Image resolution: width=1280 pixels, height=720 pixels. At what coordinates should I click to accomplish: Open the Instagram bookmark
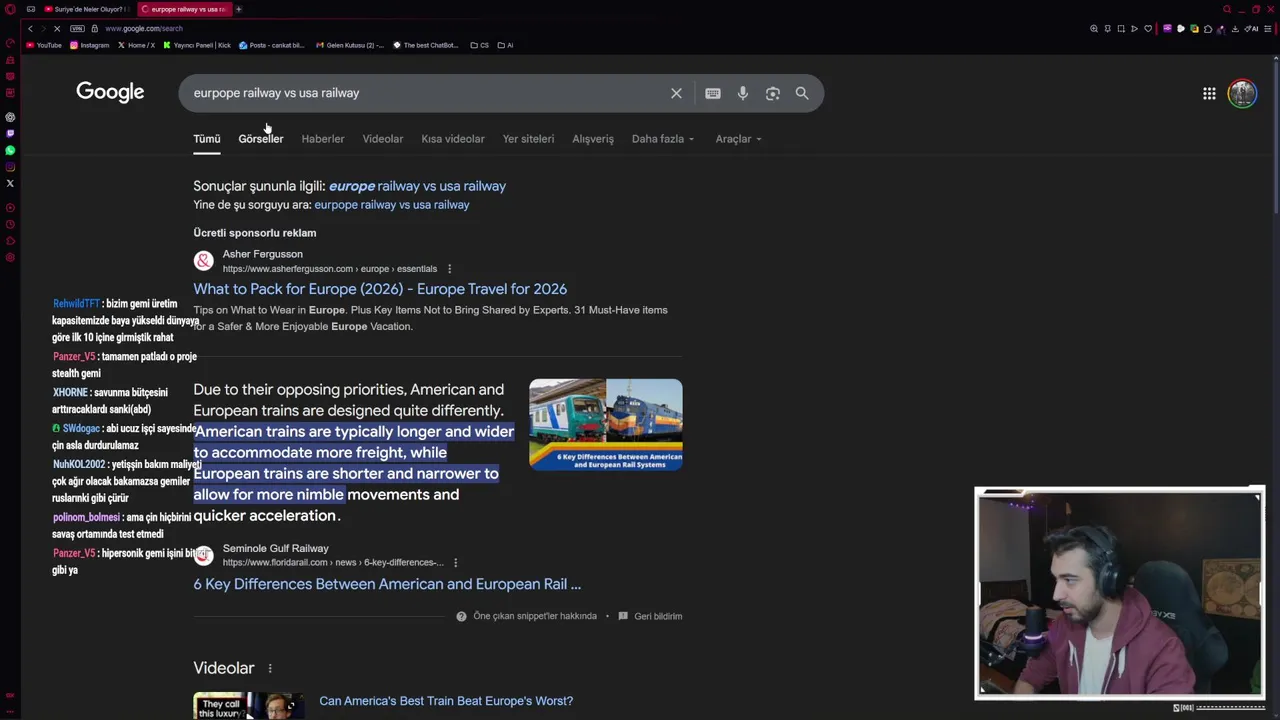point(90,45)
